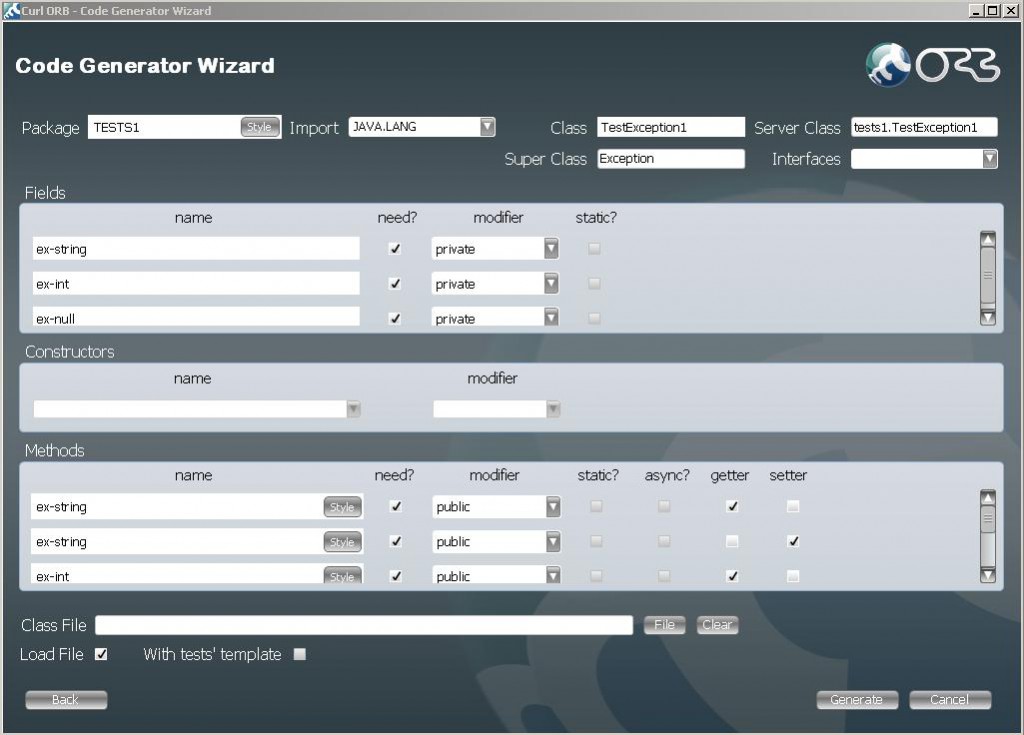Click the Back button
This screenshot has width=1024, height=735.
click(66, 700)
